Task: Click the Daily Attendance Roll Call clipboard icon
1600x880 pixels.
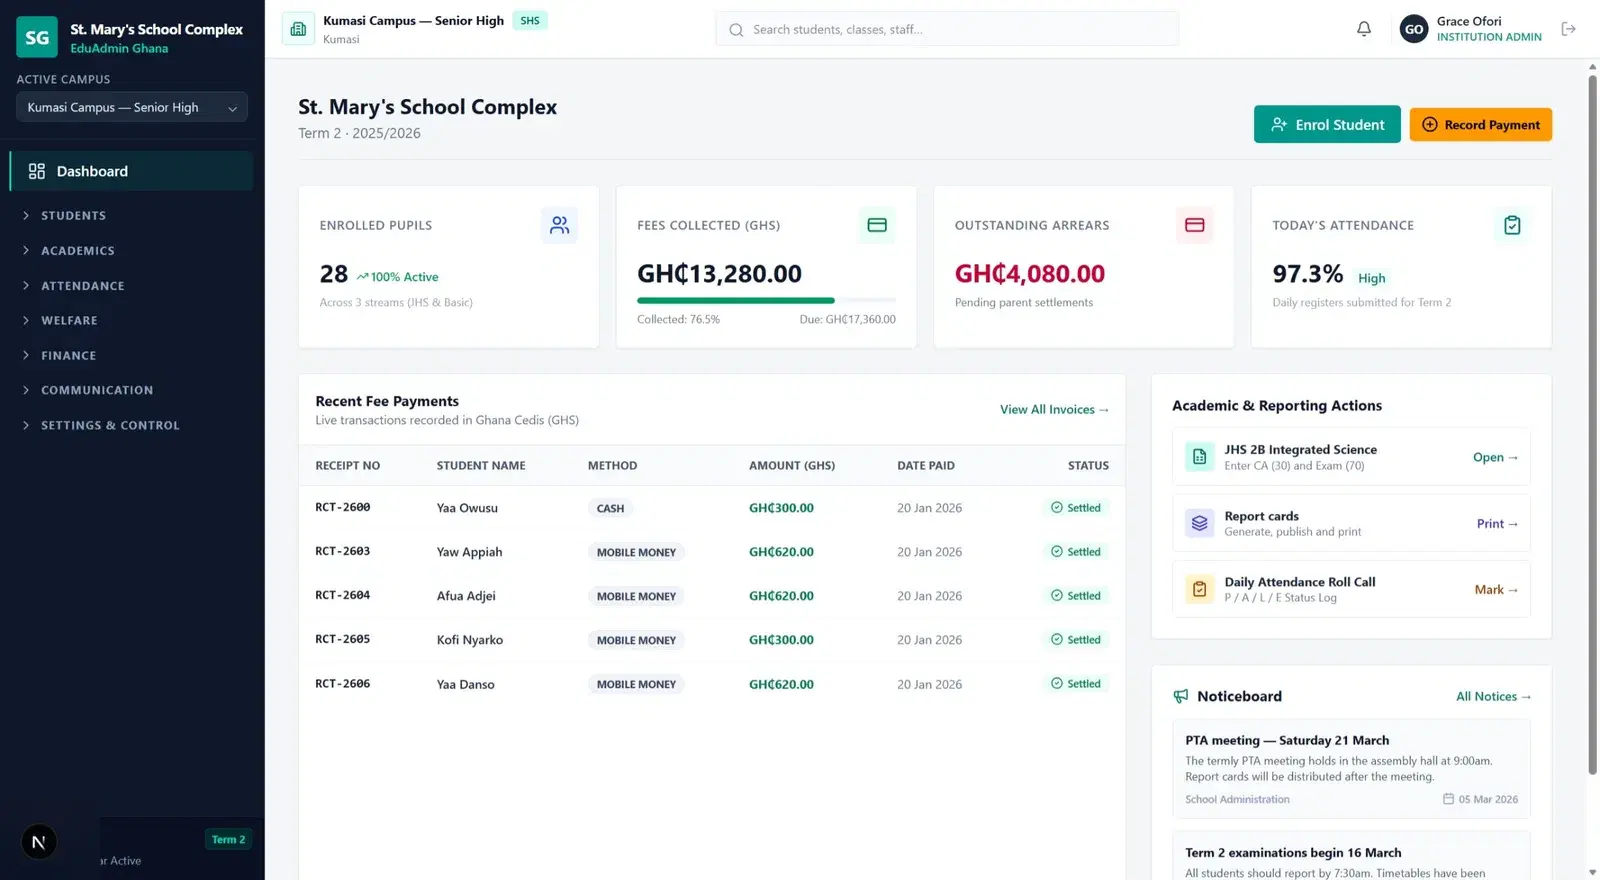Action: (1199, 589)
